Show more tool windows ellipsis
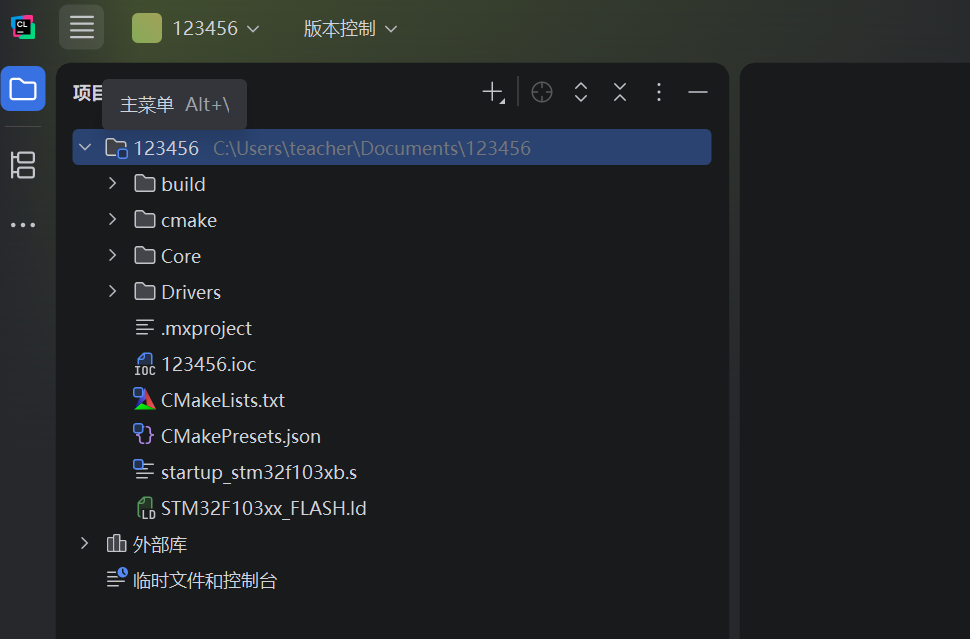This screenshot has height=639, width=970. click(x=23, y=225)
